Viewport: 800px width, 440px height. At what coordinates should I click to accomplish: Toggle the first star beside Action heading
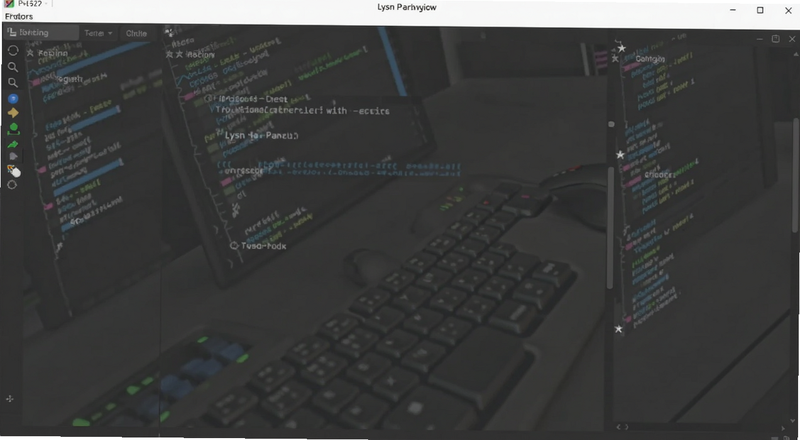(170, 54)
